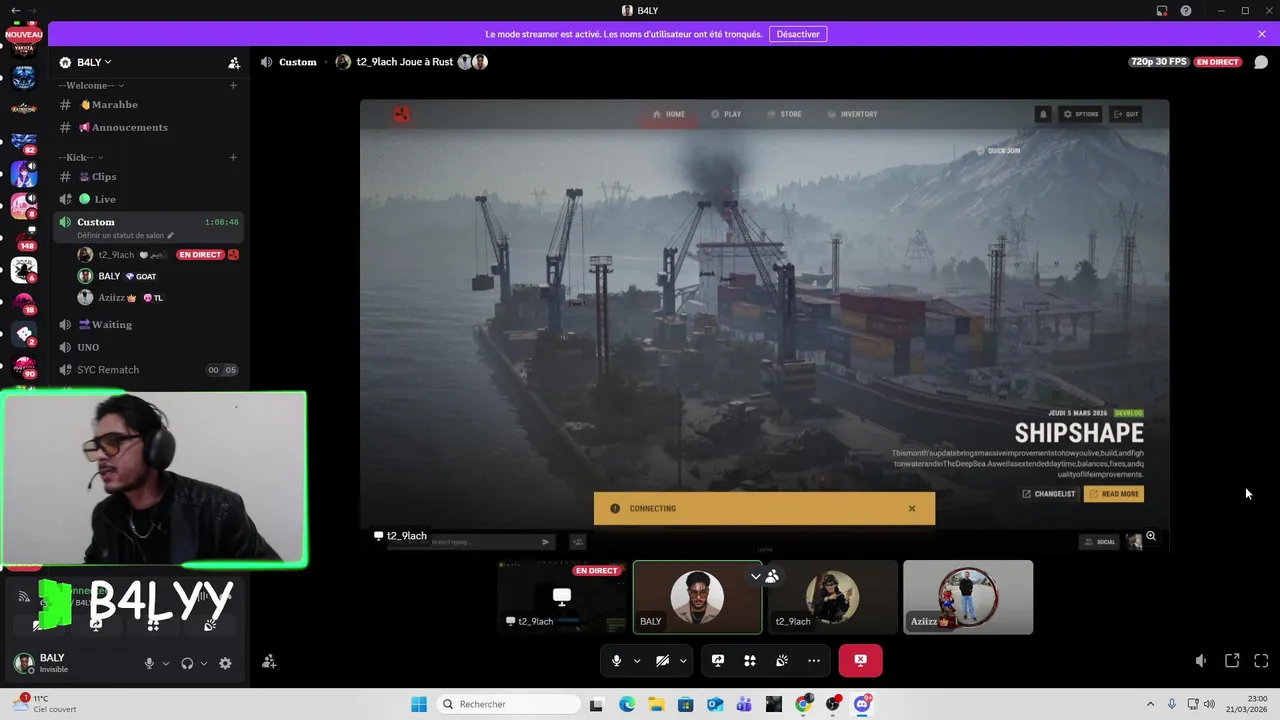Add a channel to the Kick category
This screenshot has height=720, width=1280.
click(233, 157)
